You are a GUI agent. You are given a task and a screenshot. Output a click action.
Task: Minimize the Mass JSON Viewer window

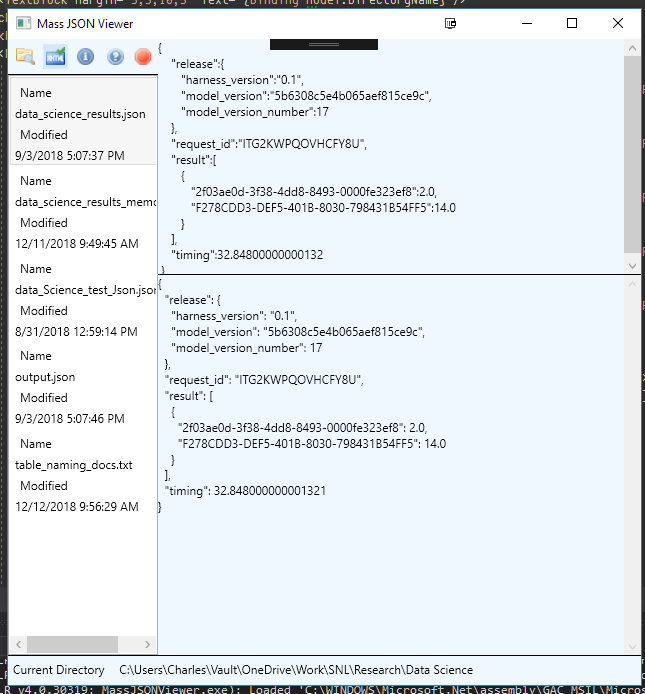pyautogui.click(x=527, y=23)
